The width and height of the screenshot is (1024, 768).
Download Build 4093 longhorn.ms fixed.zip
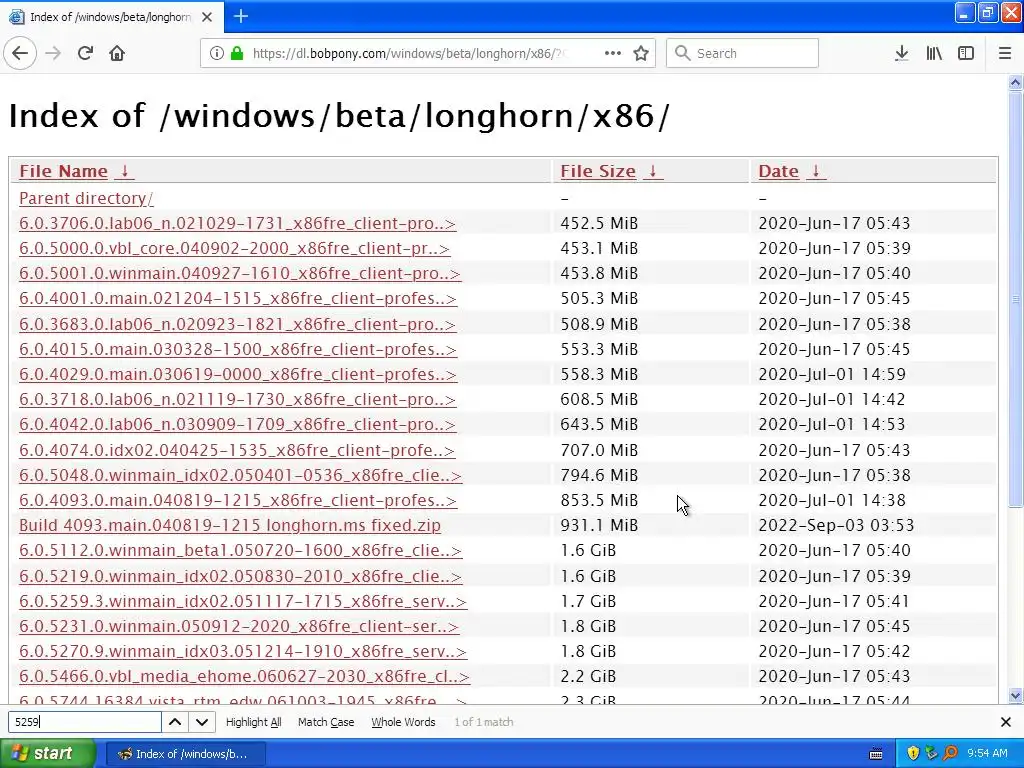(230, 525)
